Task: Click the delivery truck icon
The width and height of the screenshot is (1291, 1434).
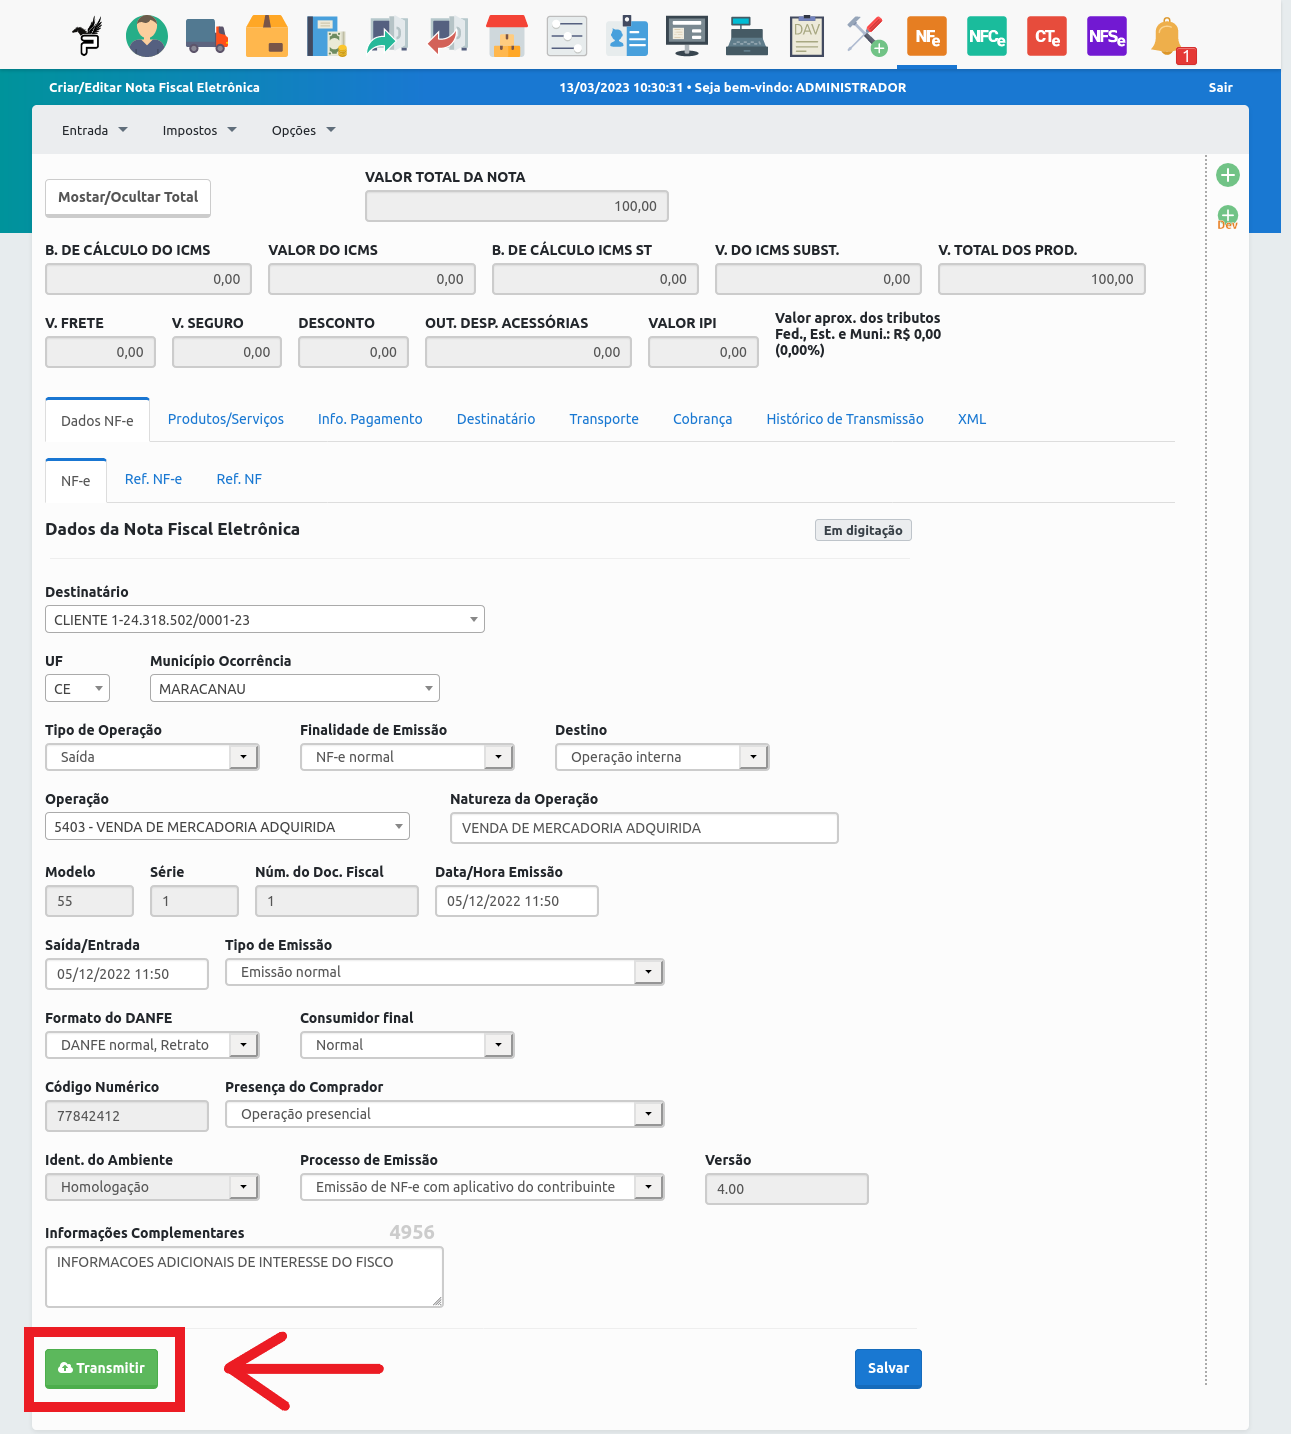Action: (x=207, y=36)
